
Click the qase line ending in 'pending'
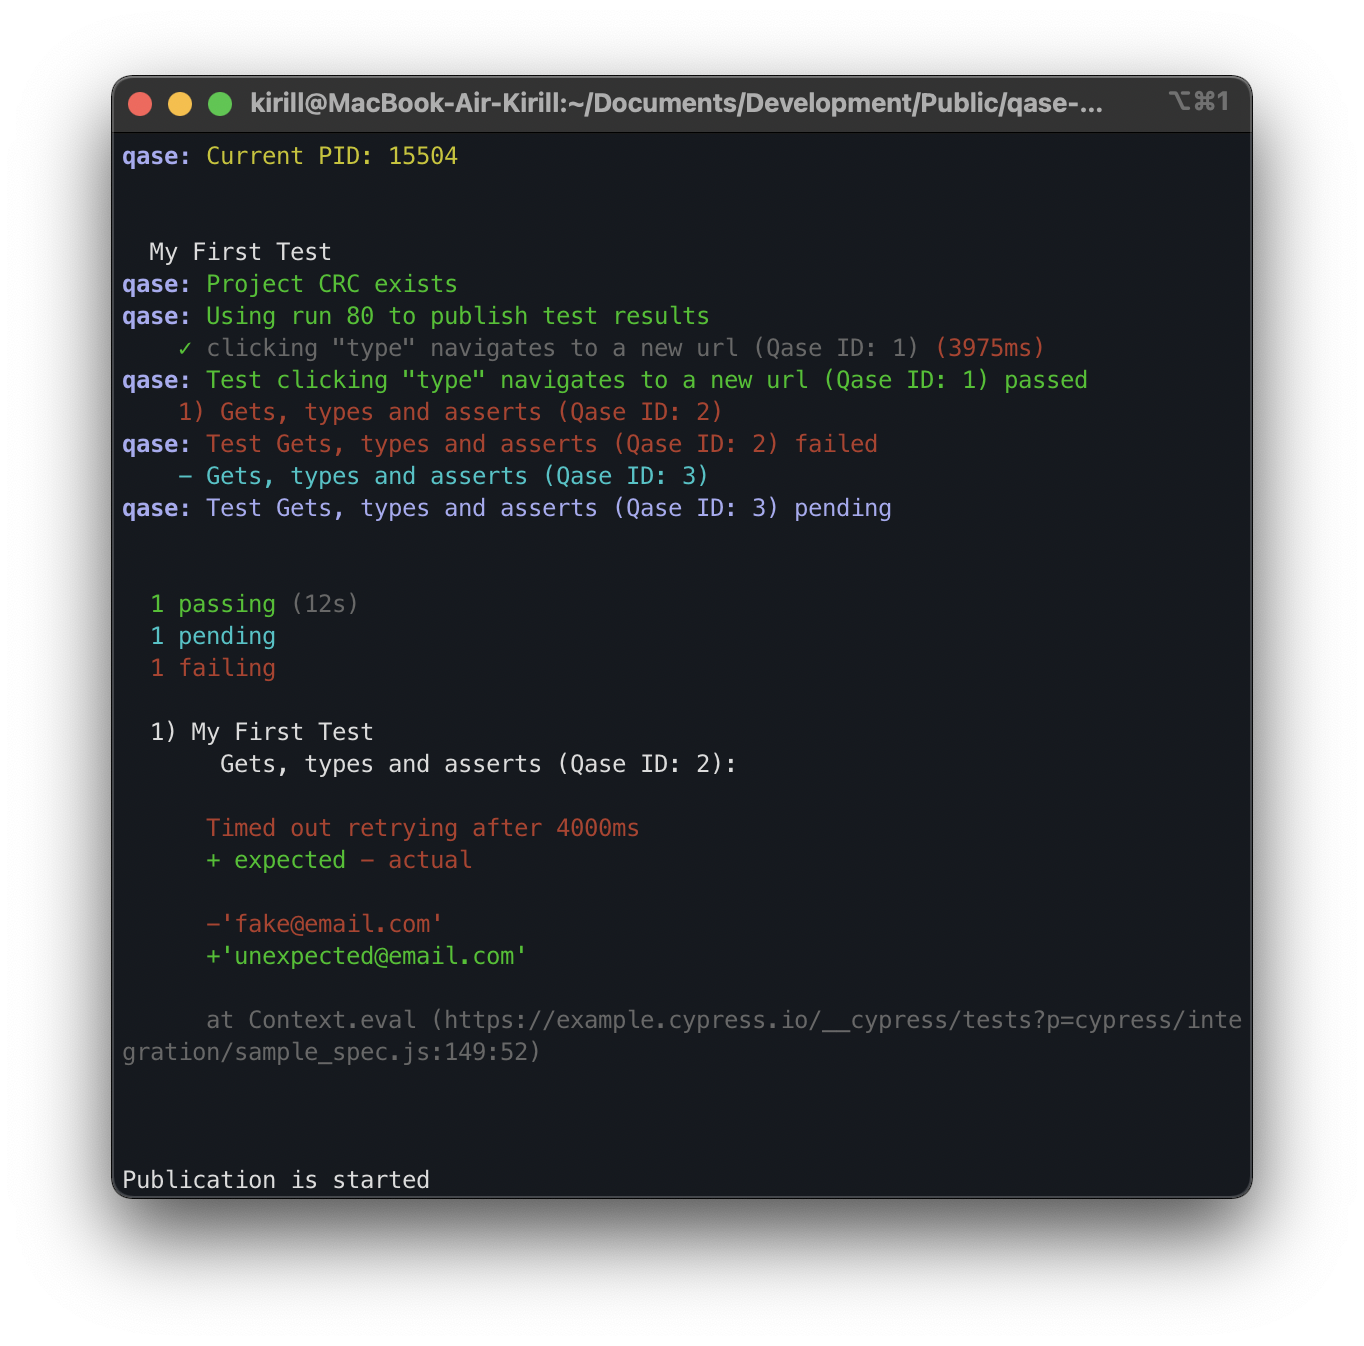507,508
